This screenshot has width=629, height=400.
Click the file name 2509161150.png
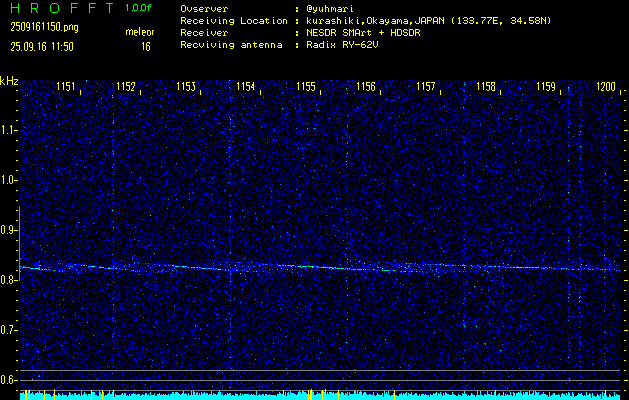[45, 27]
